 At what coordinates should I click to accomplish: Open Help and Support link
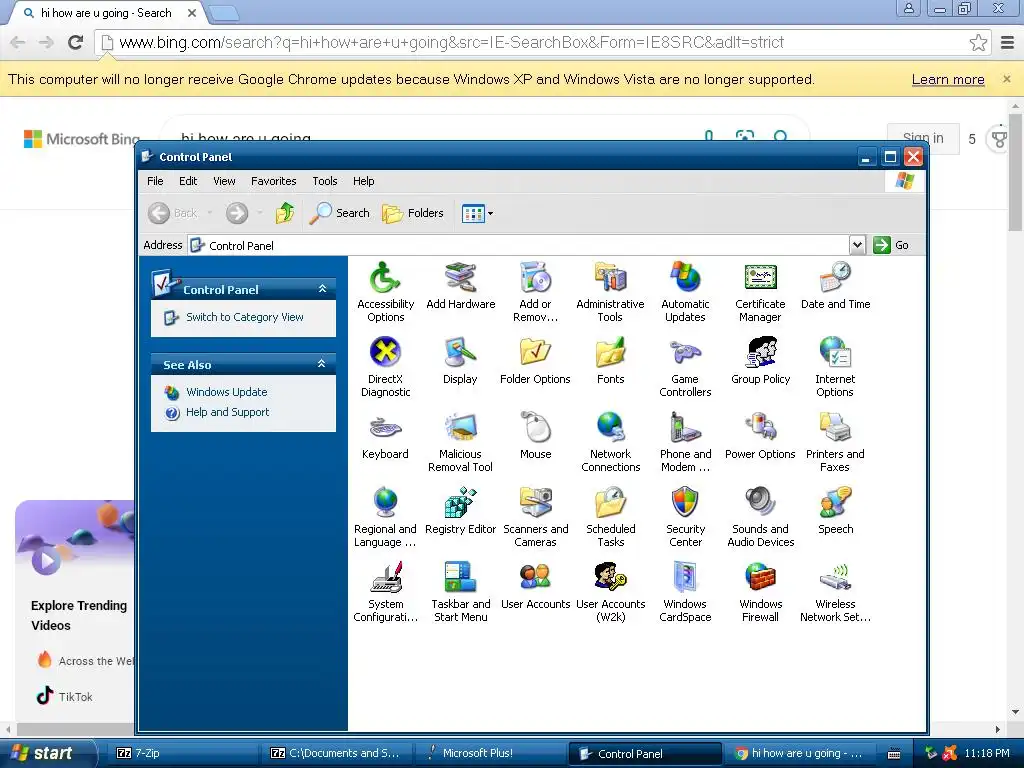point(227,413)
